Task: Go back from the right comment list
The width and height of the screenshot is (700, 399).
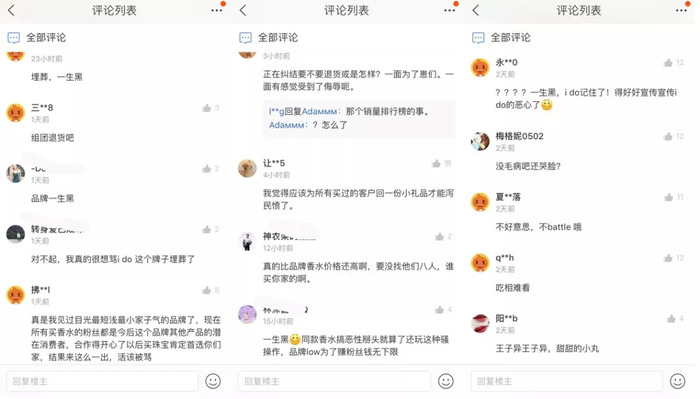Action: [476, 10]
